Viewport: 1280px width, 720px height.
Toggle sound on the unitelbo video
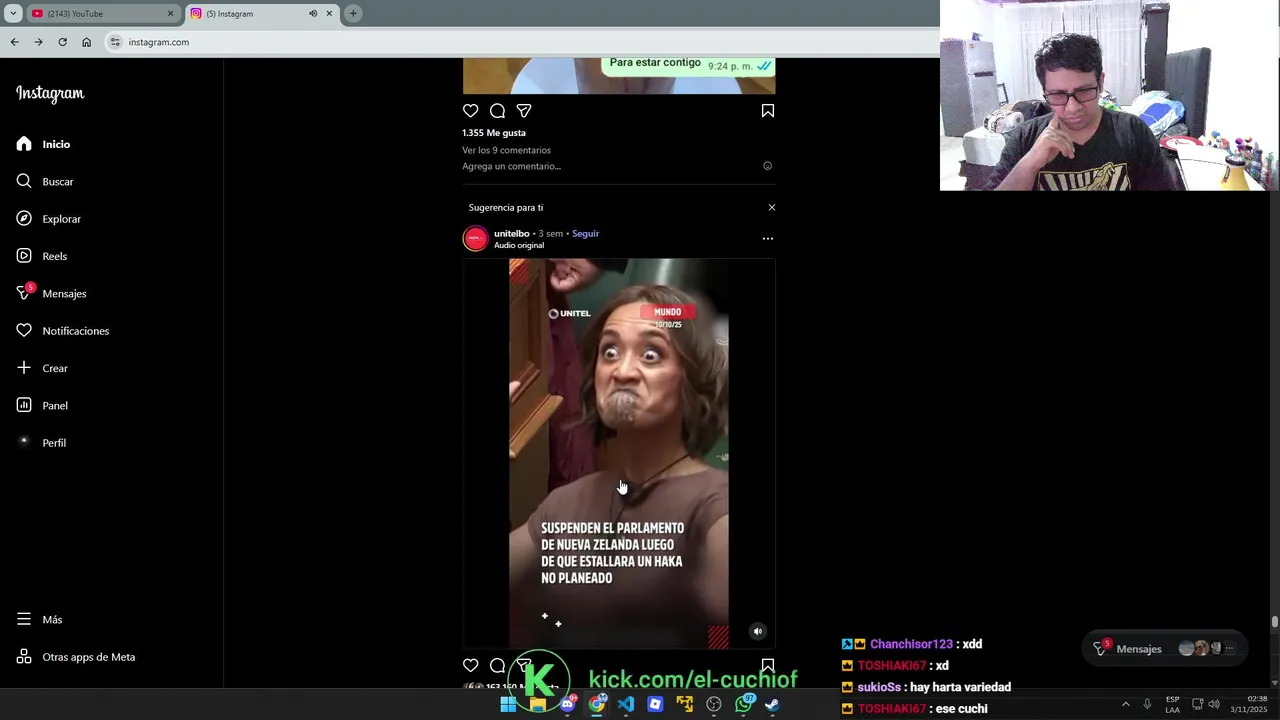[x=758, y=631]
